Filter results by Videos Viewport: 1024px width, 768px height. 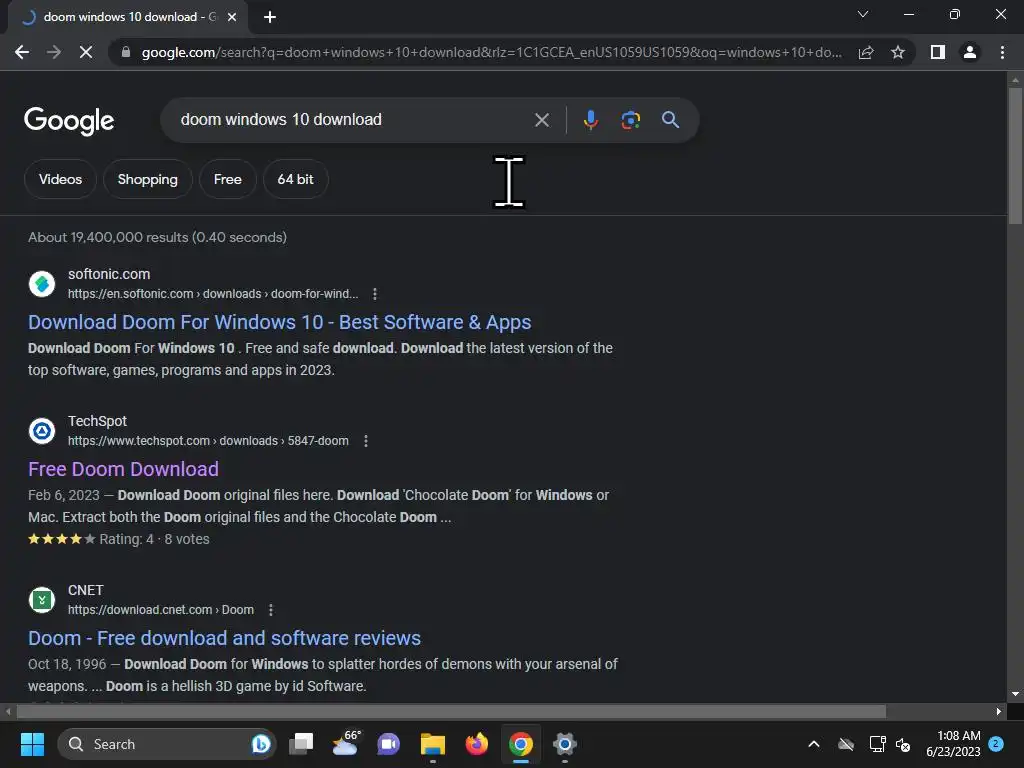60,179
